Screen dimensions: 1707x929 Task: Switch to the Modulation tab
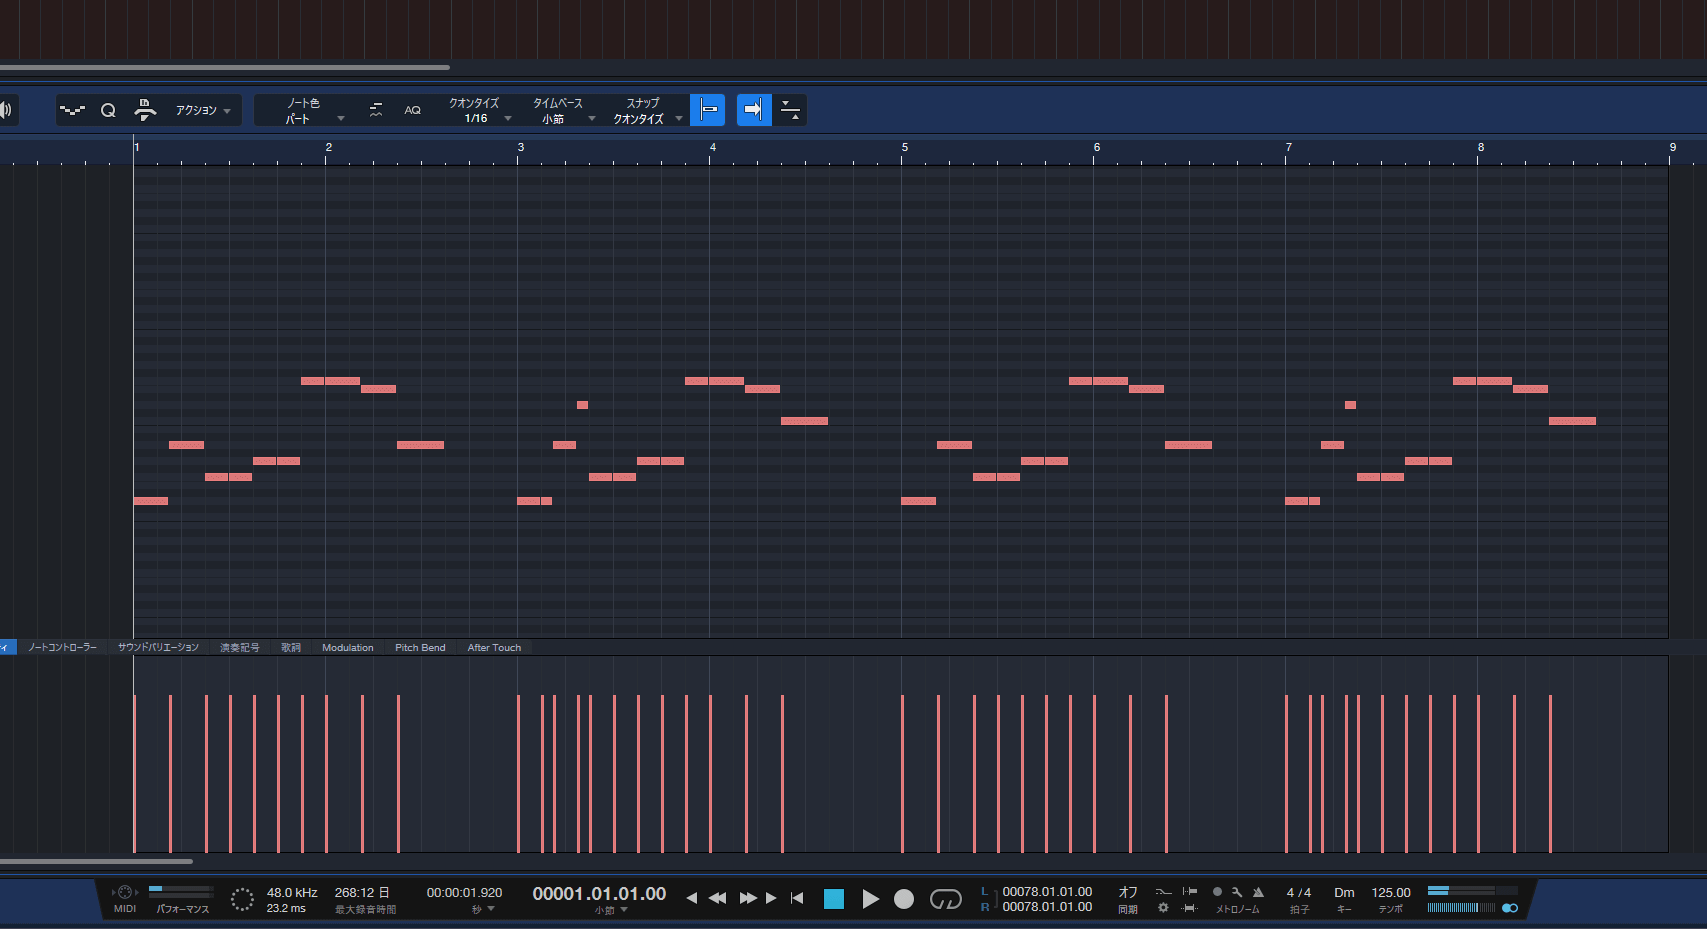[x=348, y=648]
